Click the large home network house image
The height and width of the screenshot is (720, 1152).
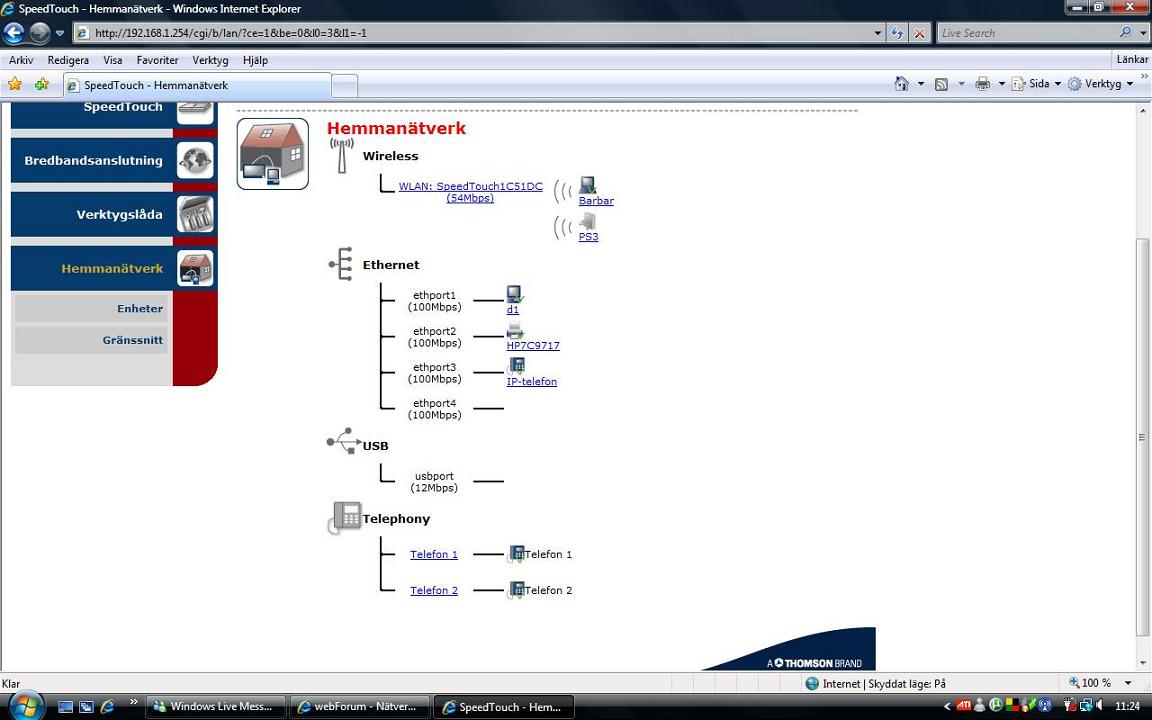pyautogui.click(x=273, y=154)
